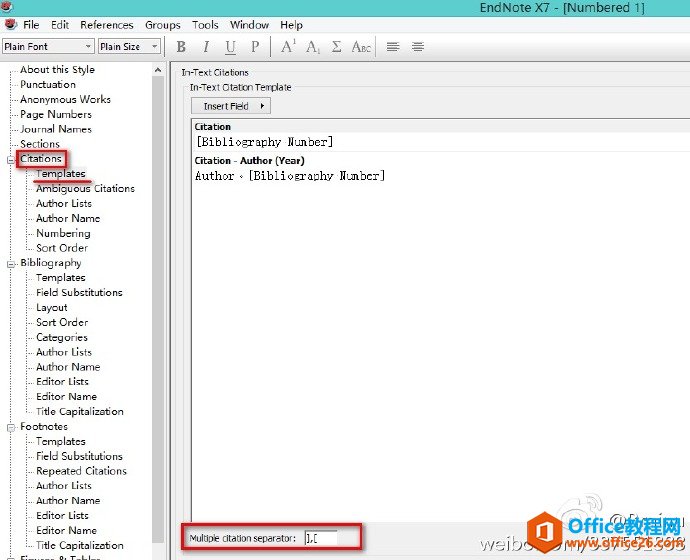Select the Bibliography node label
This screenshot has width=690, height=560.
coord(51,263)
